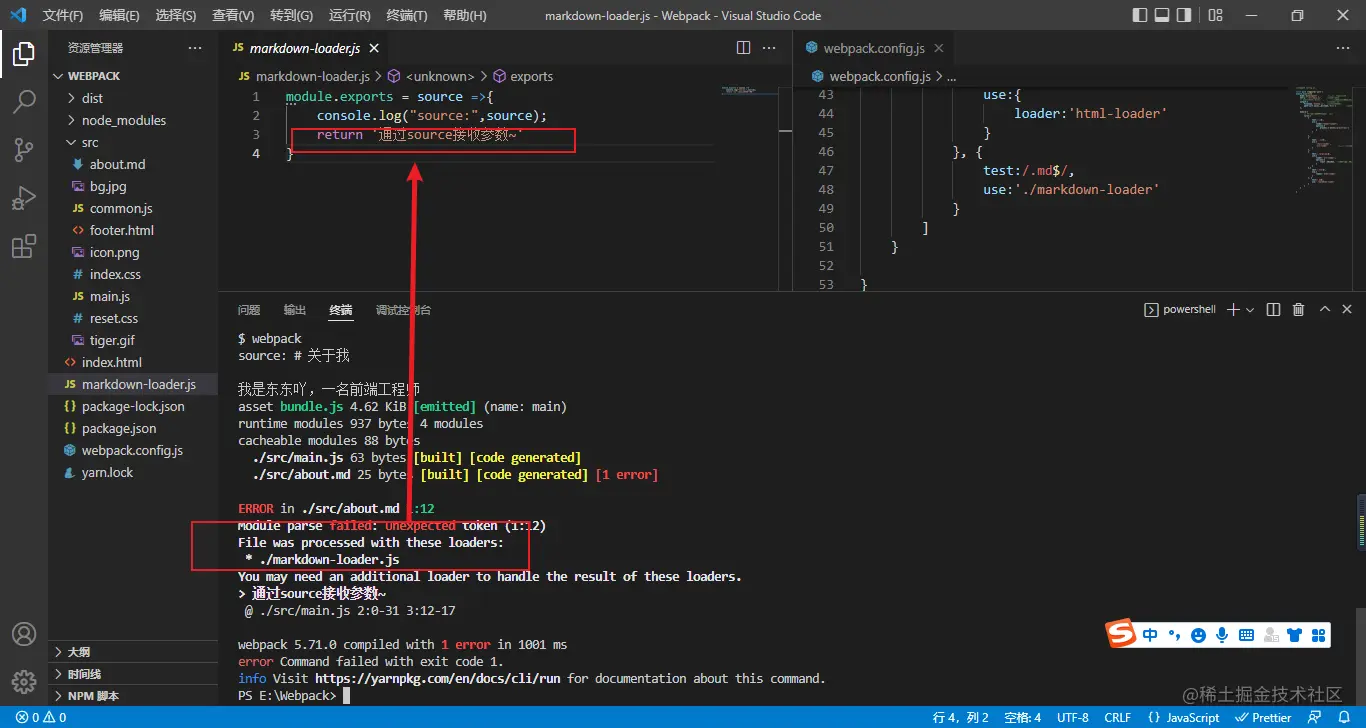This screenshot has height=728, width=1366.
Task: Open the new terminal launch profile dropdown
Action: 1250,310
